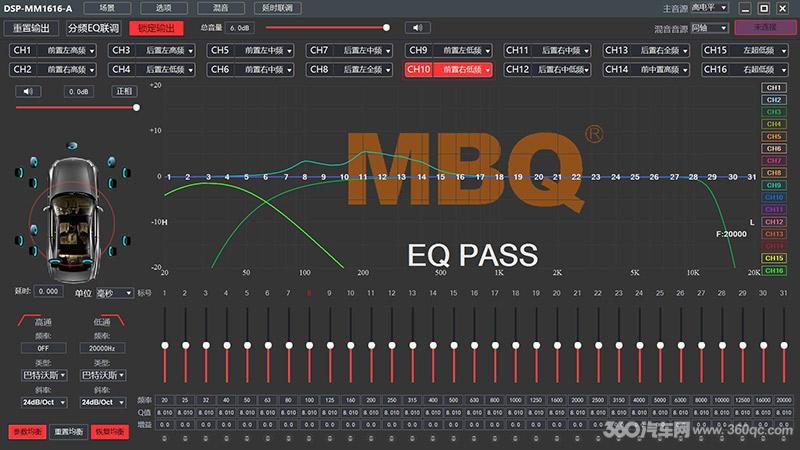Viewport: 800px width, 450px height.
Task: Click the master volume 6.0dB field
Action: point(239,28)
